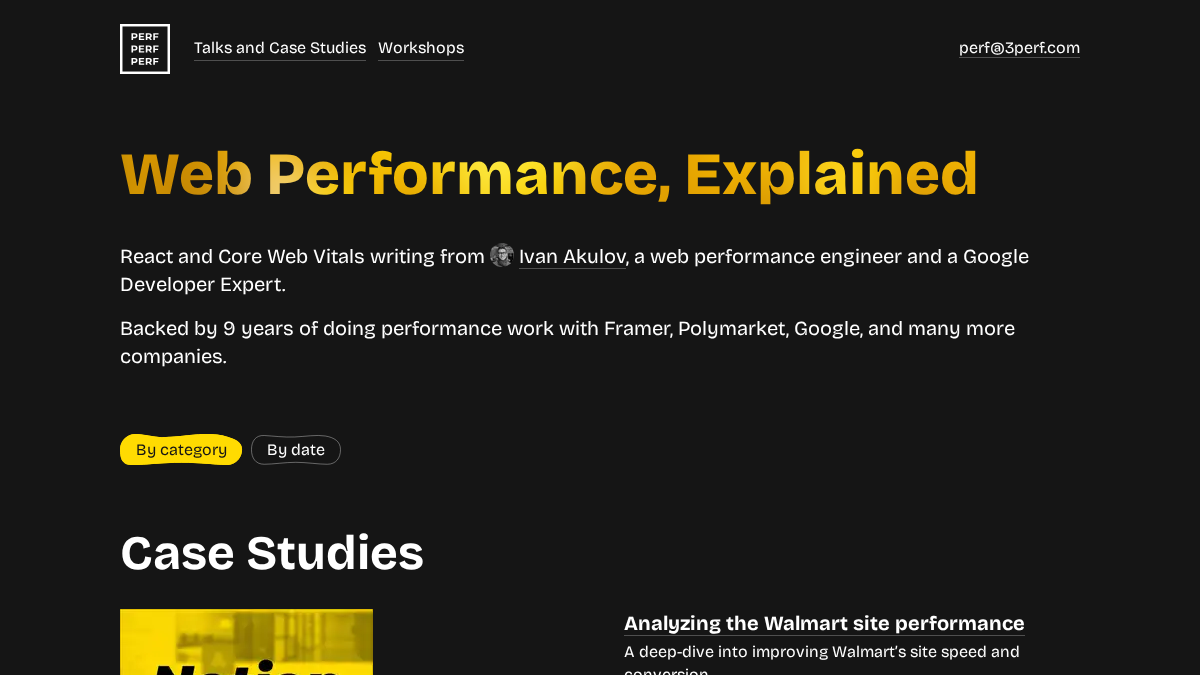Open Analyzing the Walmart site performance article
This screenshot has width=1200, height=675.
[824, 624]
